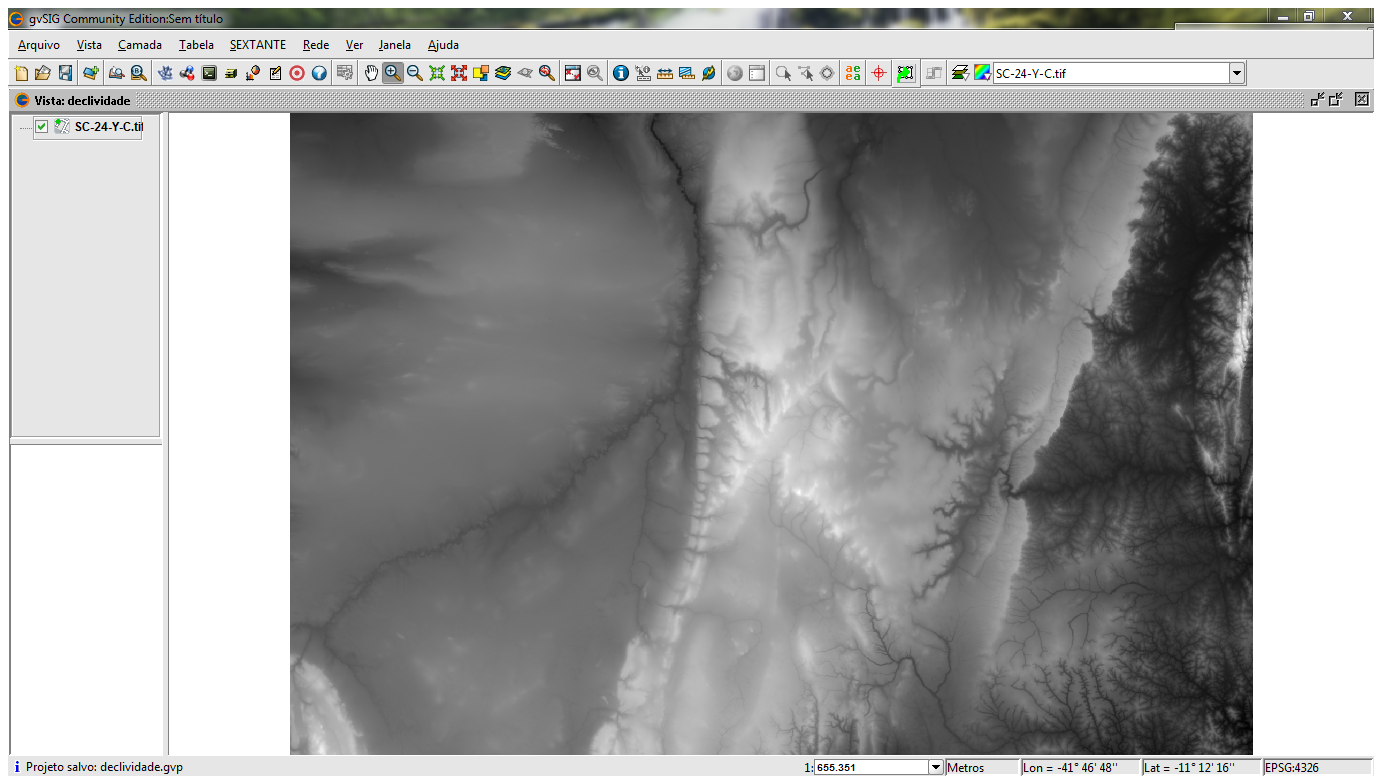Click the Open project folder icon
The height and width of the screenshot is (784, 1382).
pos(43,73)
